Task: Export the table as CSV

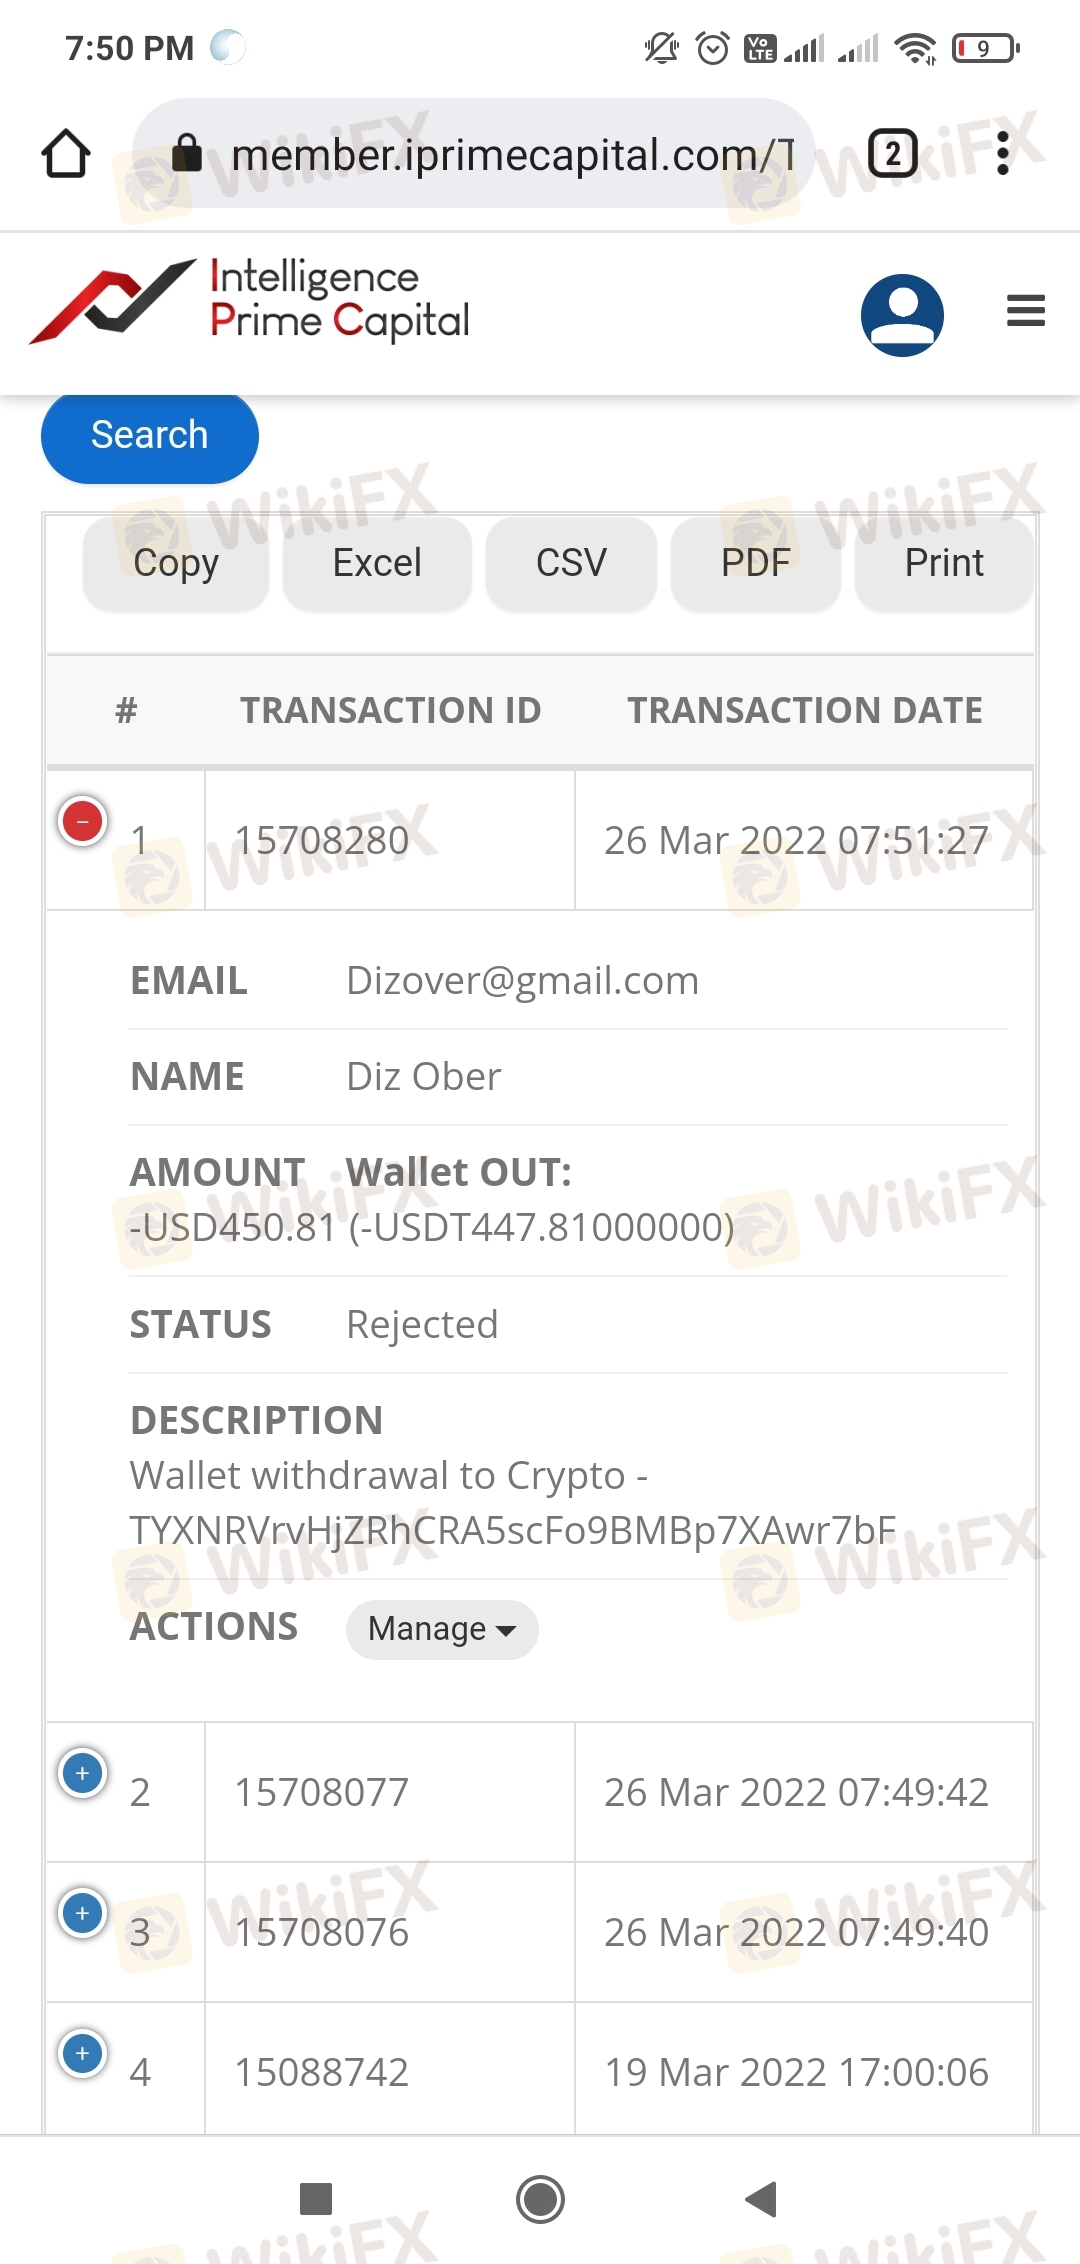Action: (x=571, y=563)
